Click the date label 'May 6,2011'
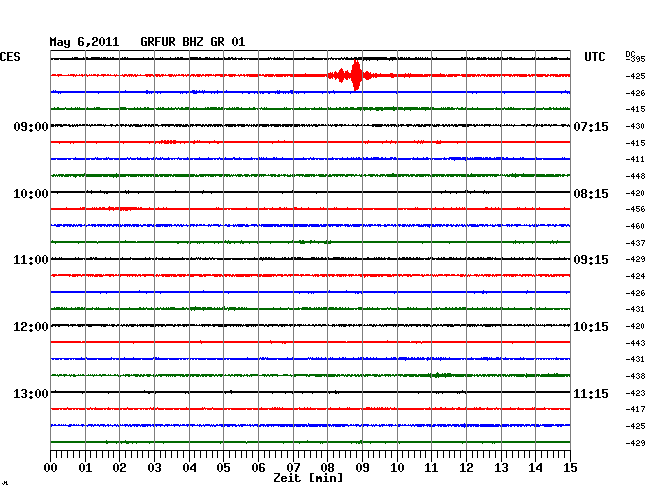 [x=84, y=42]
